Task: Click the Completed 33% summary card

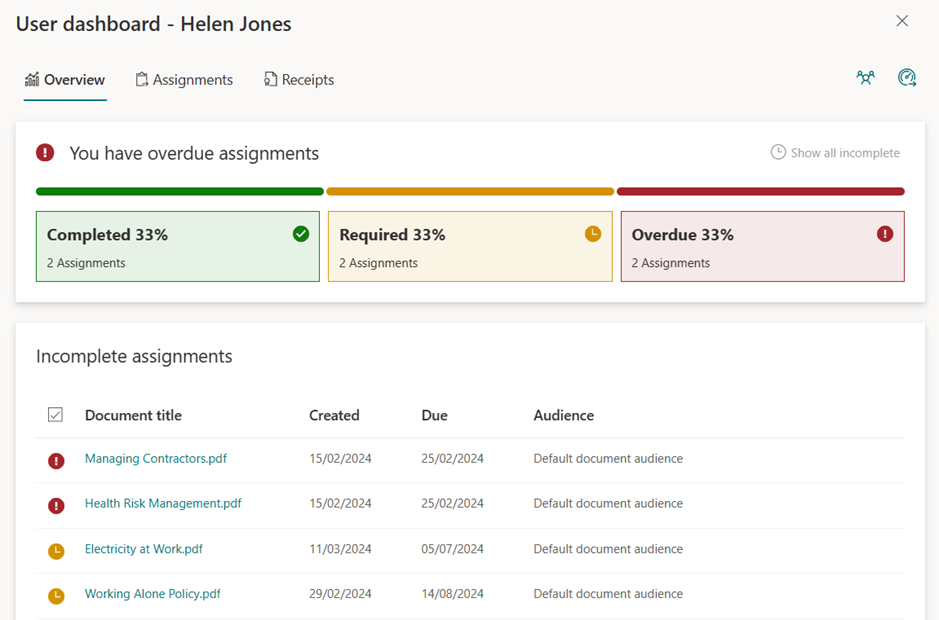Action: 177,246
